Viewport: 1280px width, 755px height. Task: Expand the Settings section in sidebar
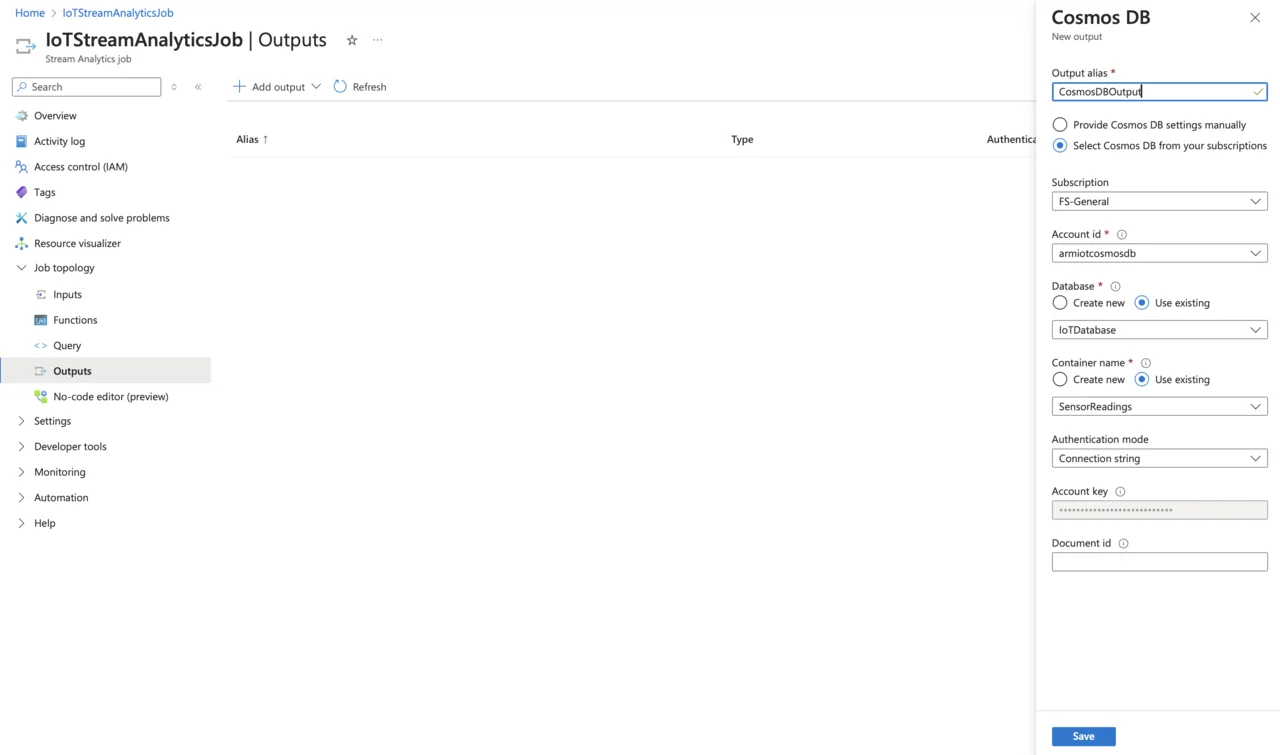[x=52, y=421]
